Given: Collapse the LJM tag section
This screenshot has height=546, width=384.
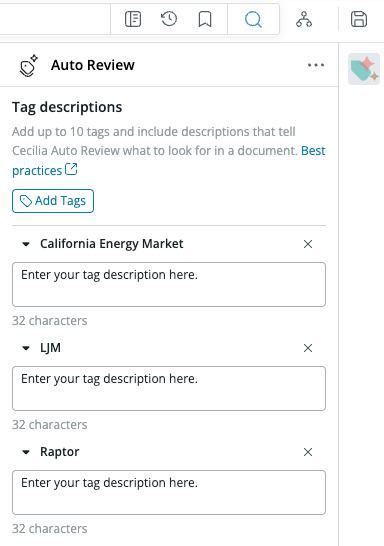Looking at the screenshot, I should click(26, 348).
